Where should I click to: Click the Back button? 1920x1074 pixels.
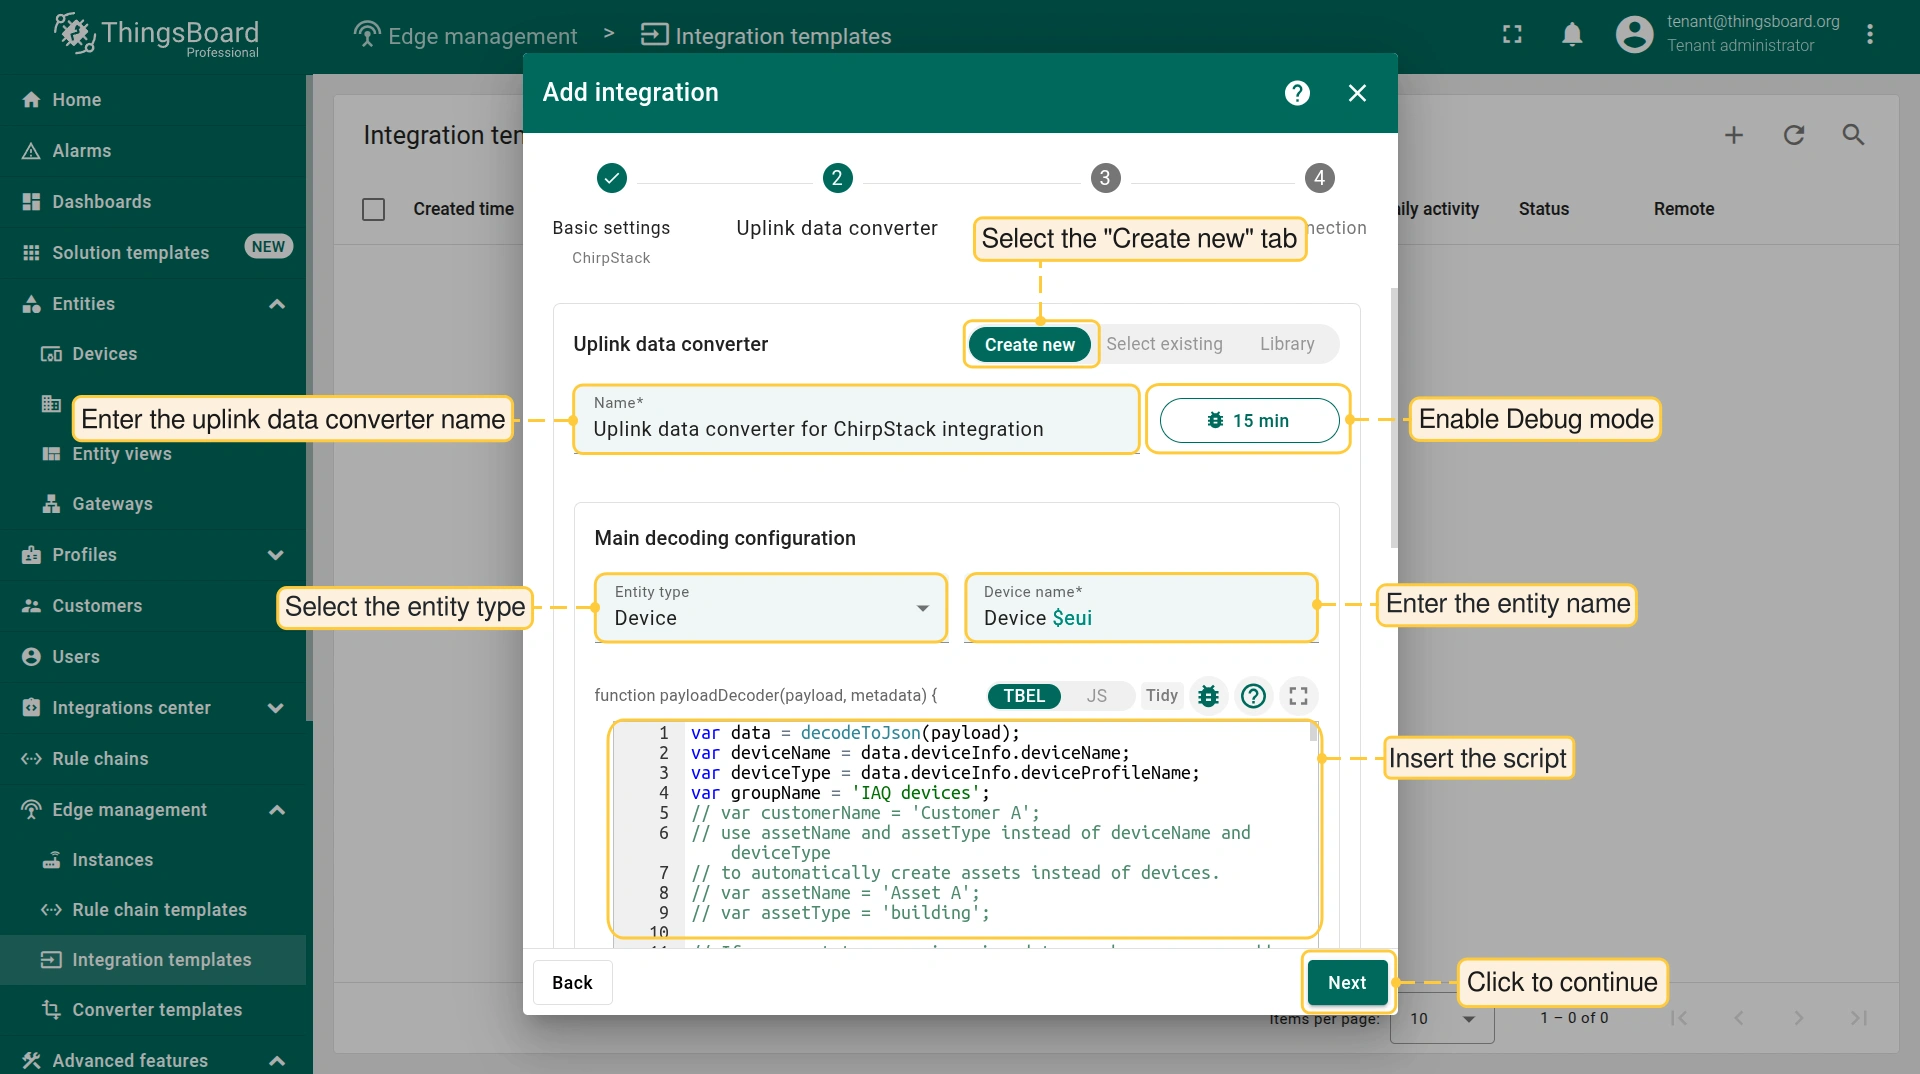click(572, 983)
